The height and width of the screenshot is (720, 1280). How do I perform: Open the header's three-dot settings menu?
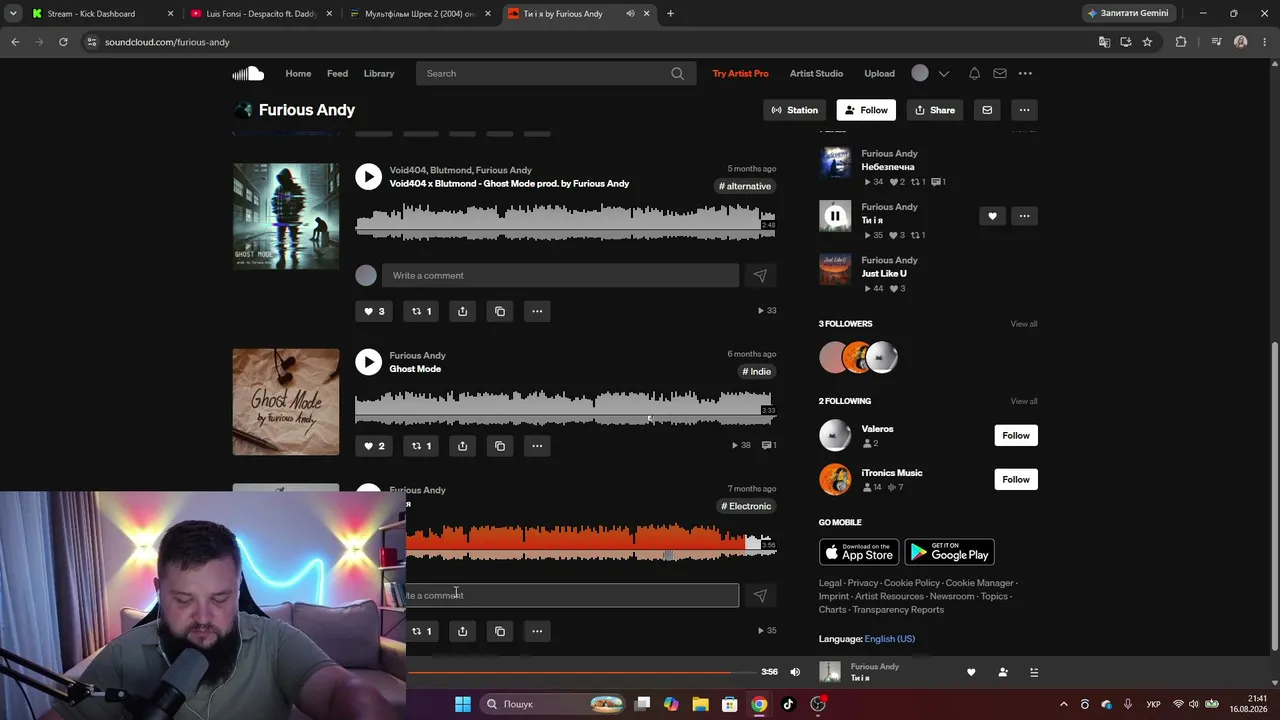point(1025,73)
